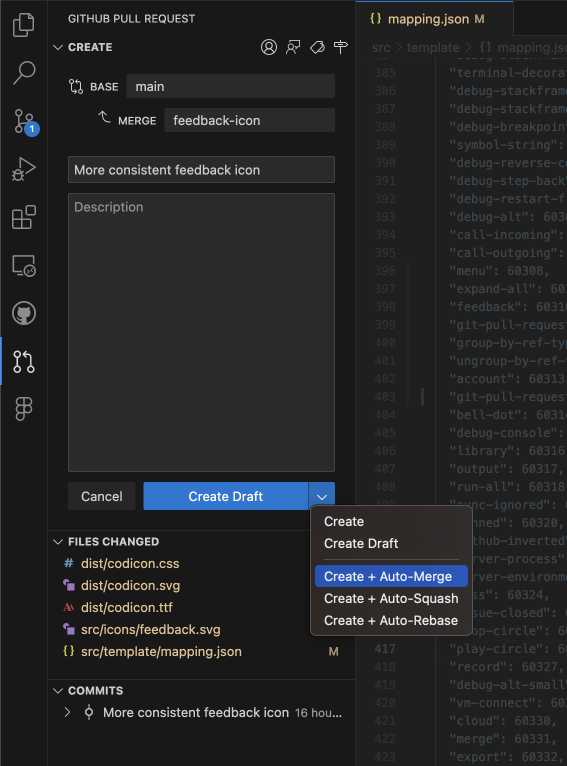Click the compare branches icon beside BASE
This screenshot has height=766, width=567.
pyautogui.click(x=76, y=86)
